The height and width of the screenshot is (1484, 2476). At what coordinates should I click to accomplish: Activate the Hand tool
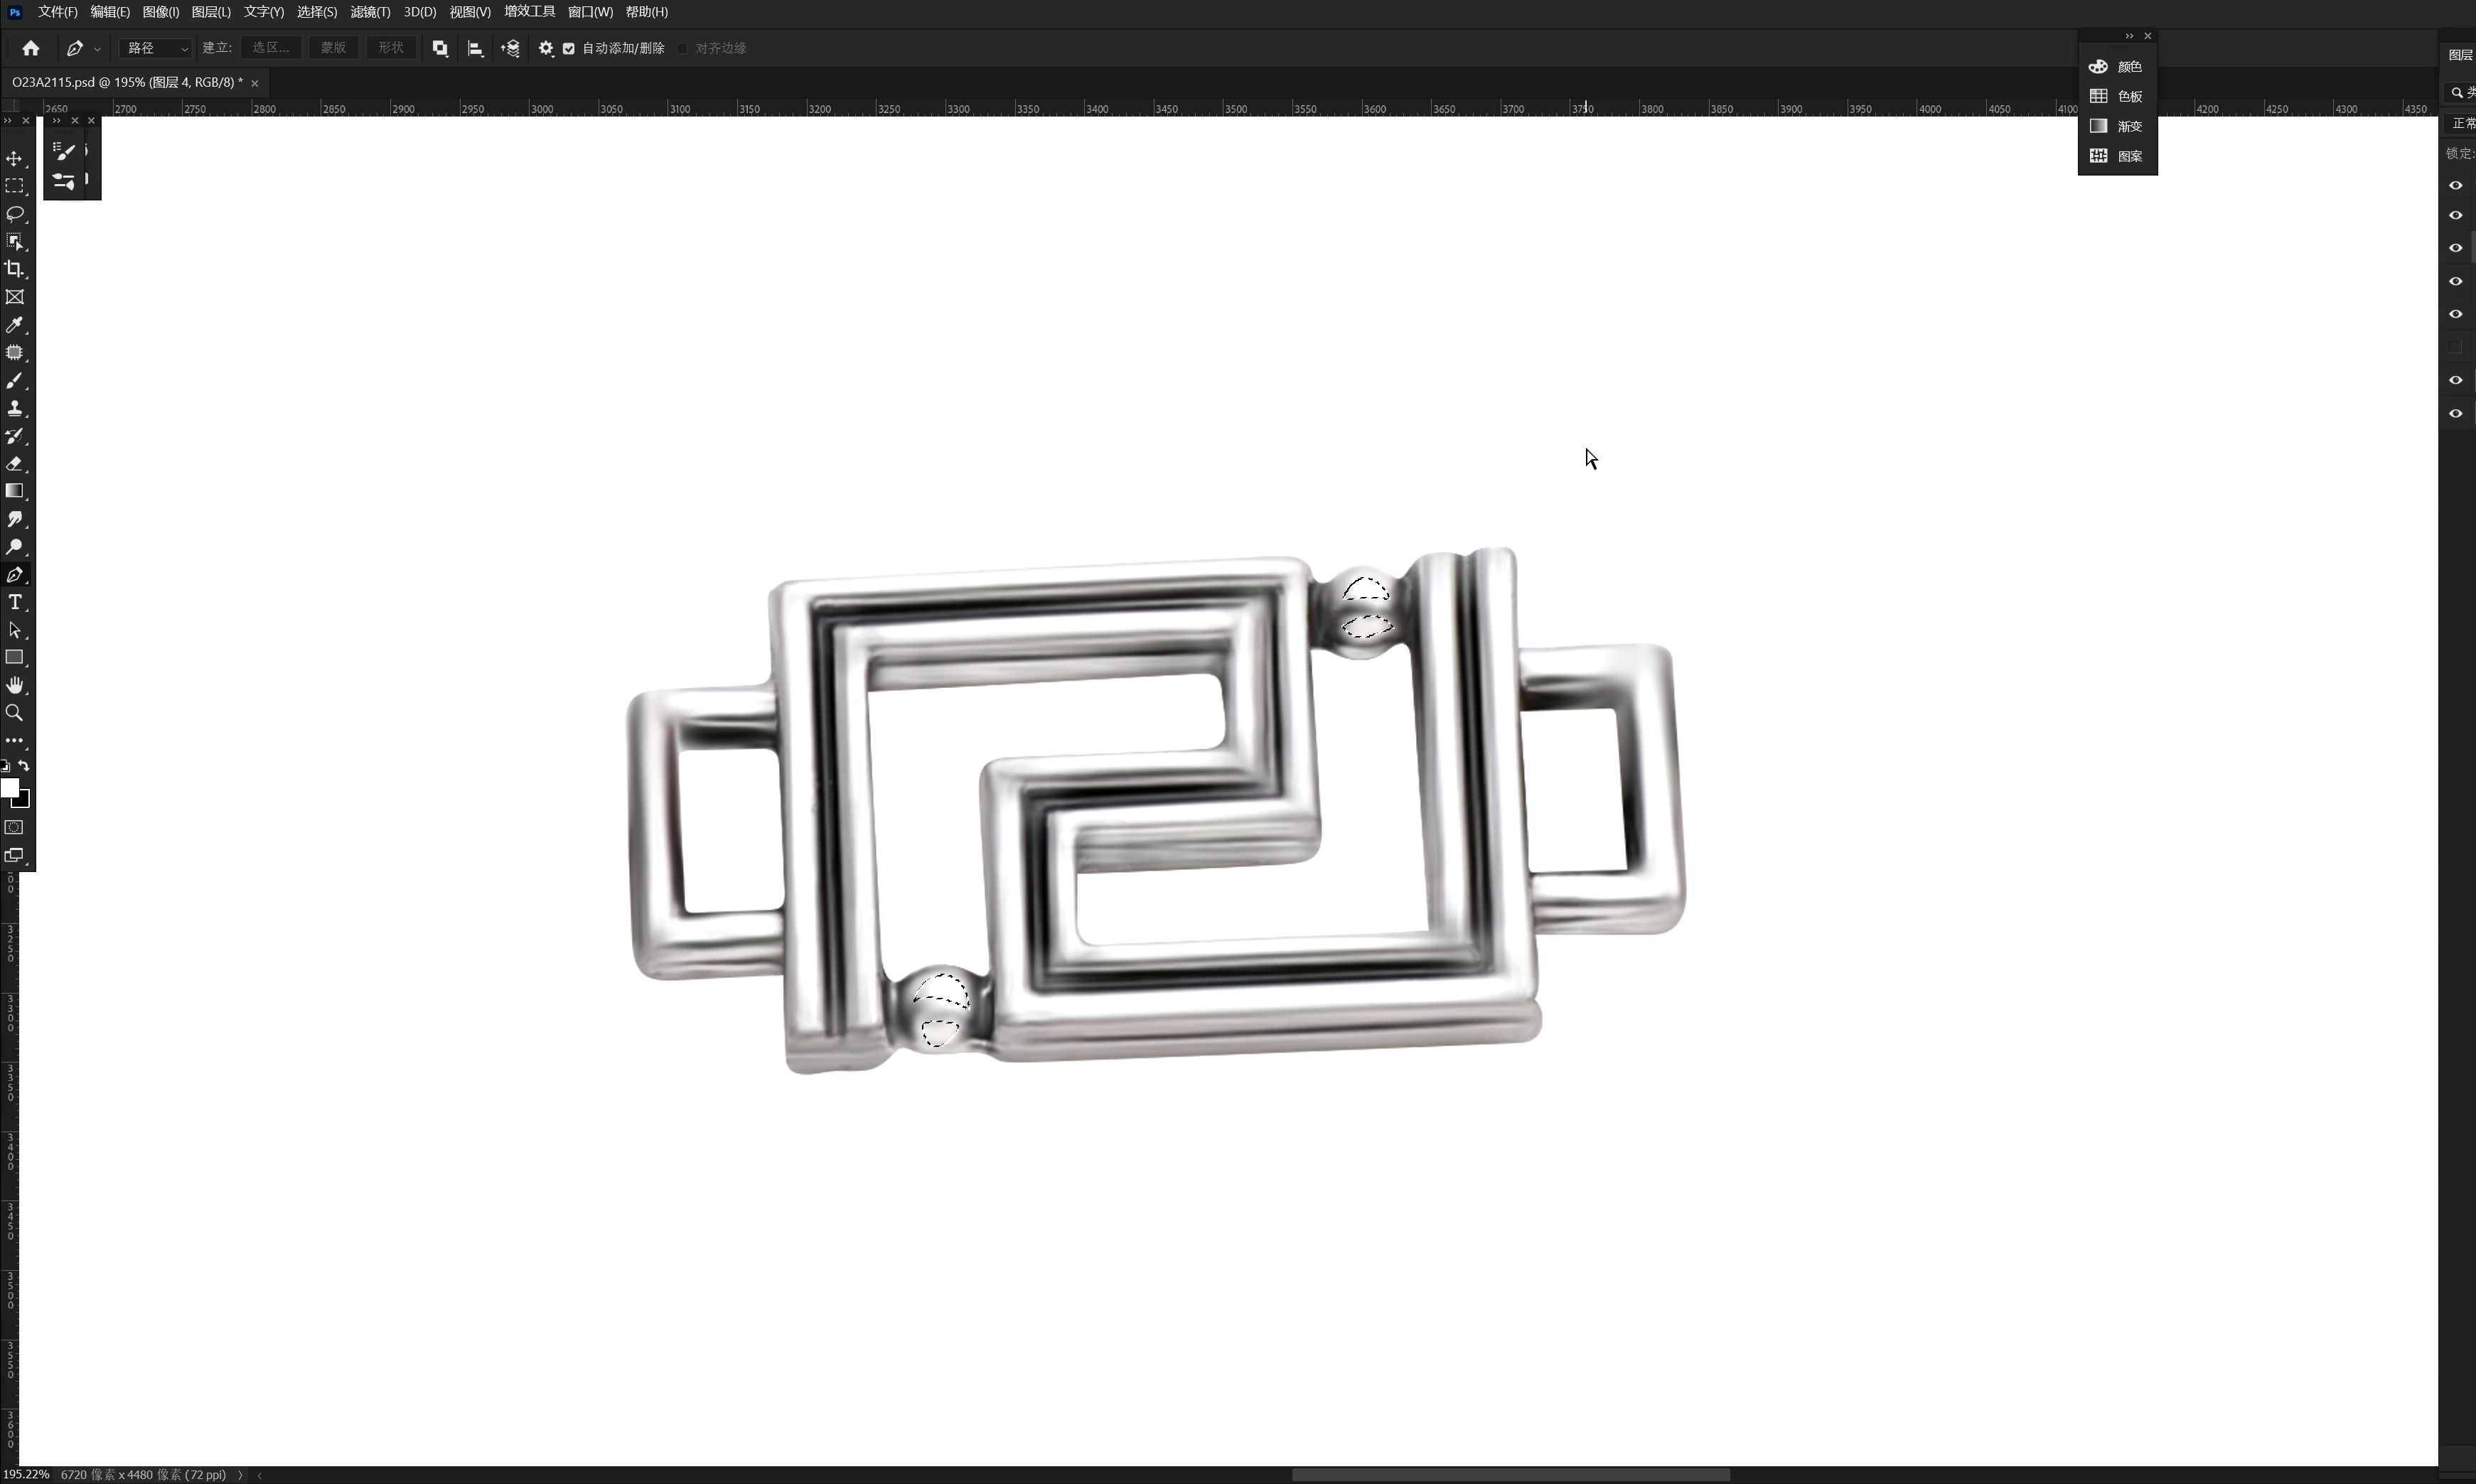point(14,685)
